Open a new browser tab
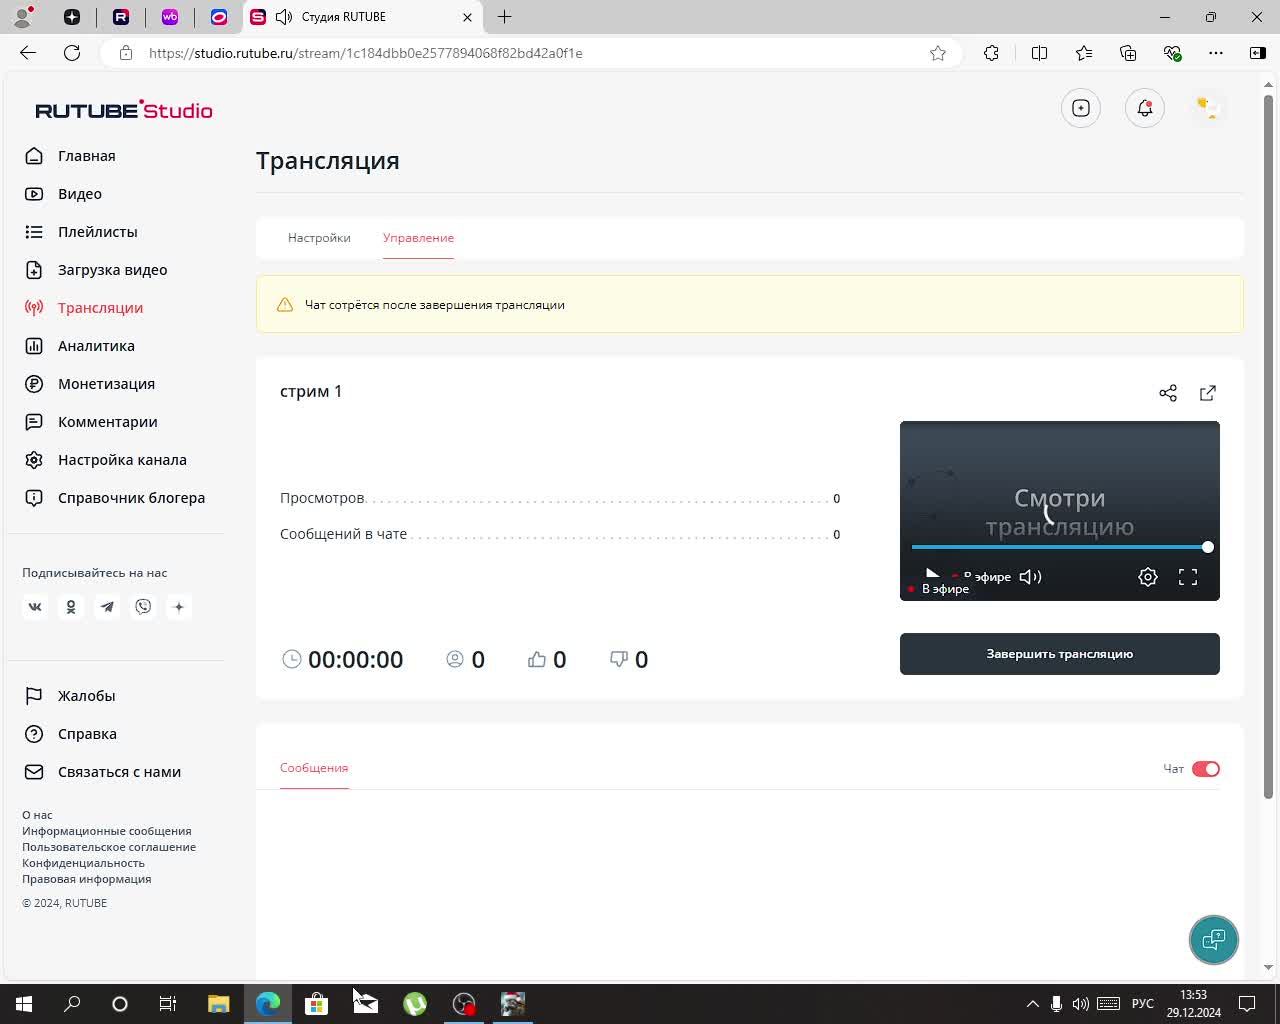The height and width of the screenshot is (1024, 1280). click(x=505, y=17)
